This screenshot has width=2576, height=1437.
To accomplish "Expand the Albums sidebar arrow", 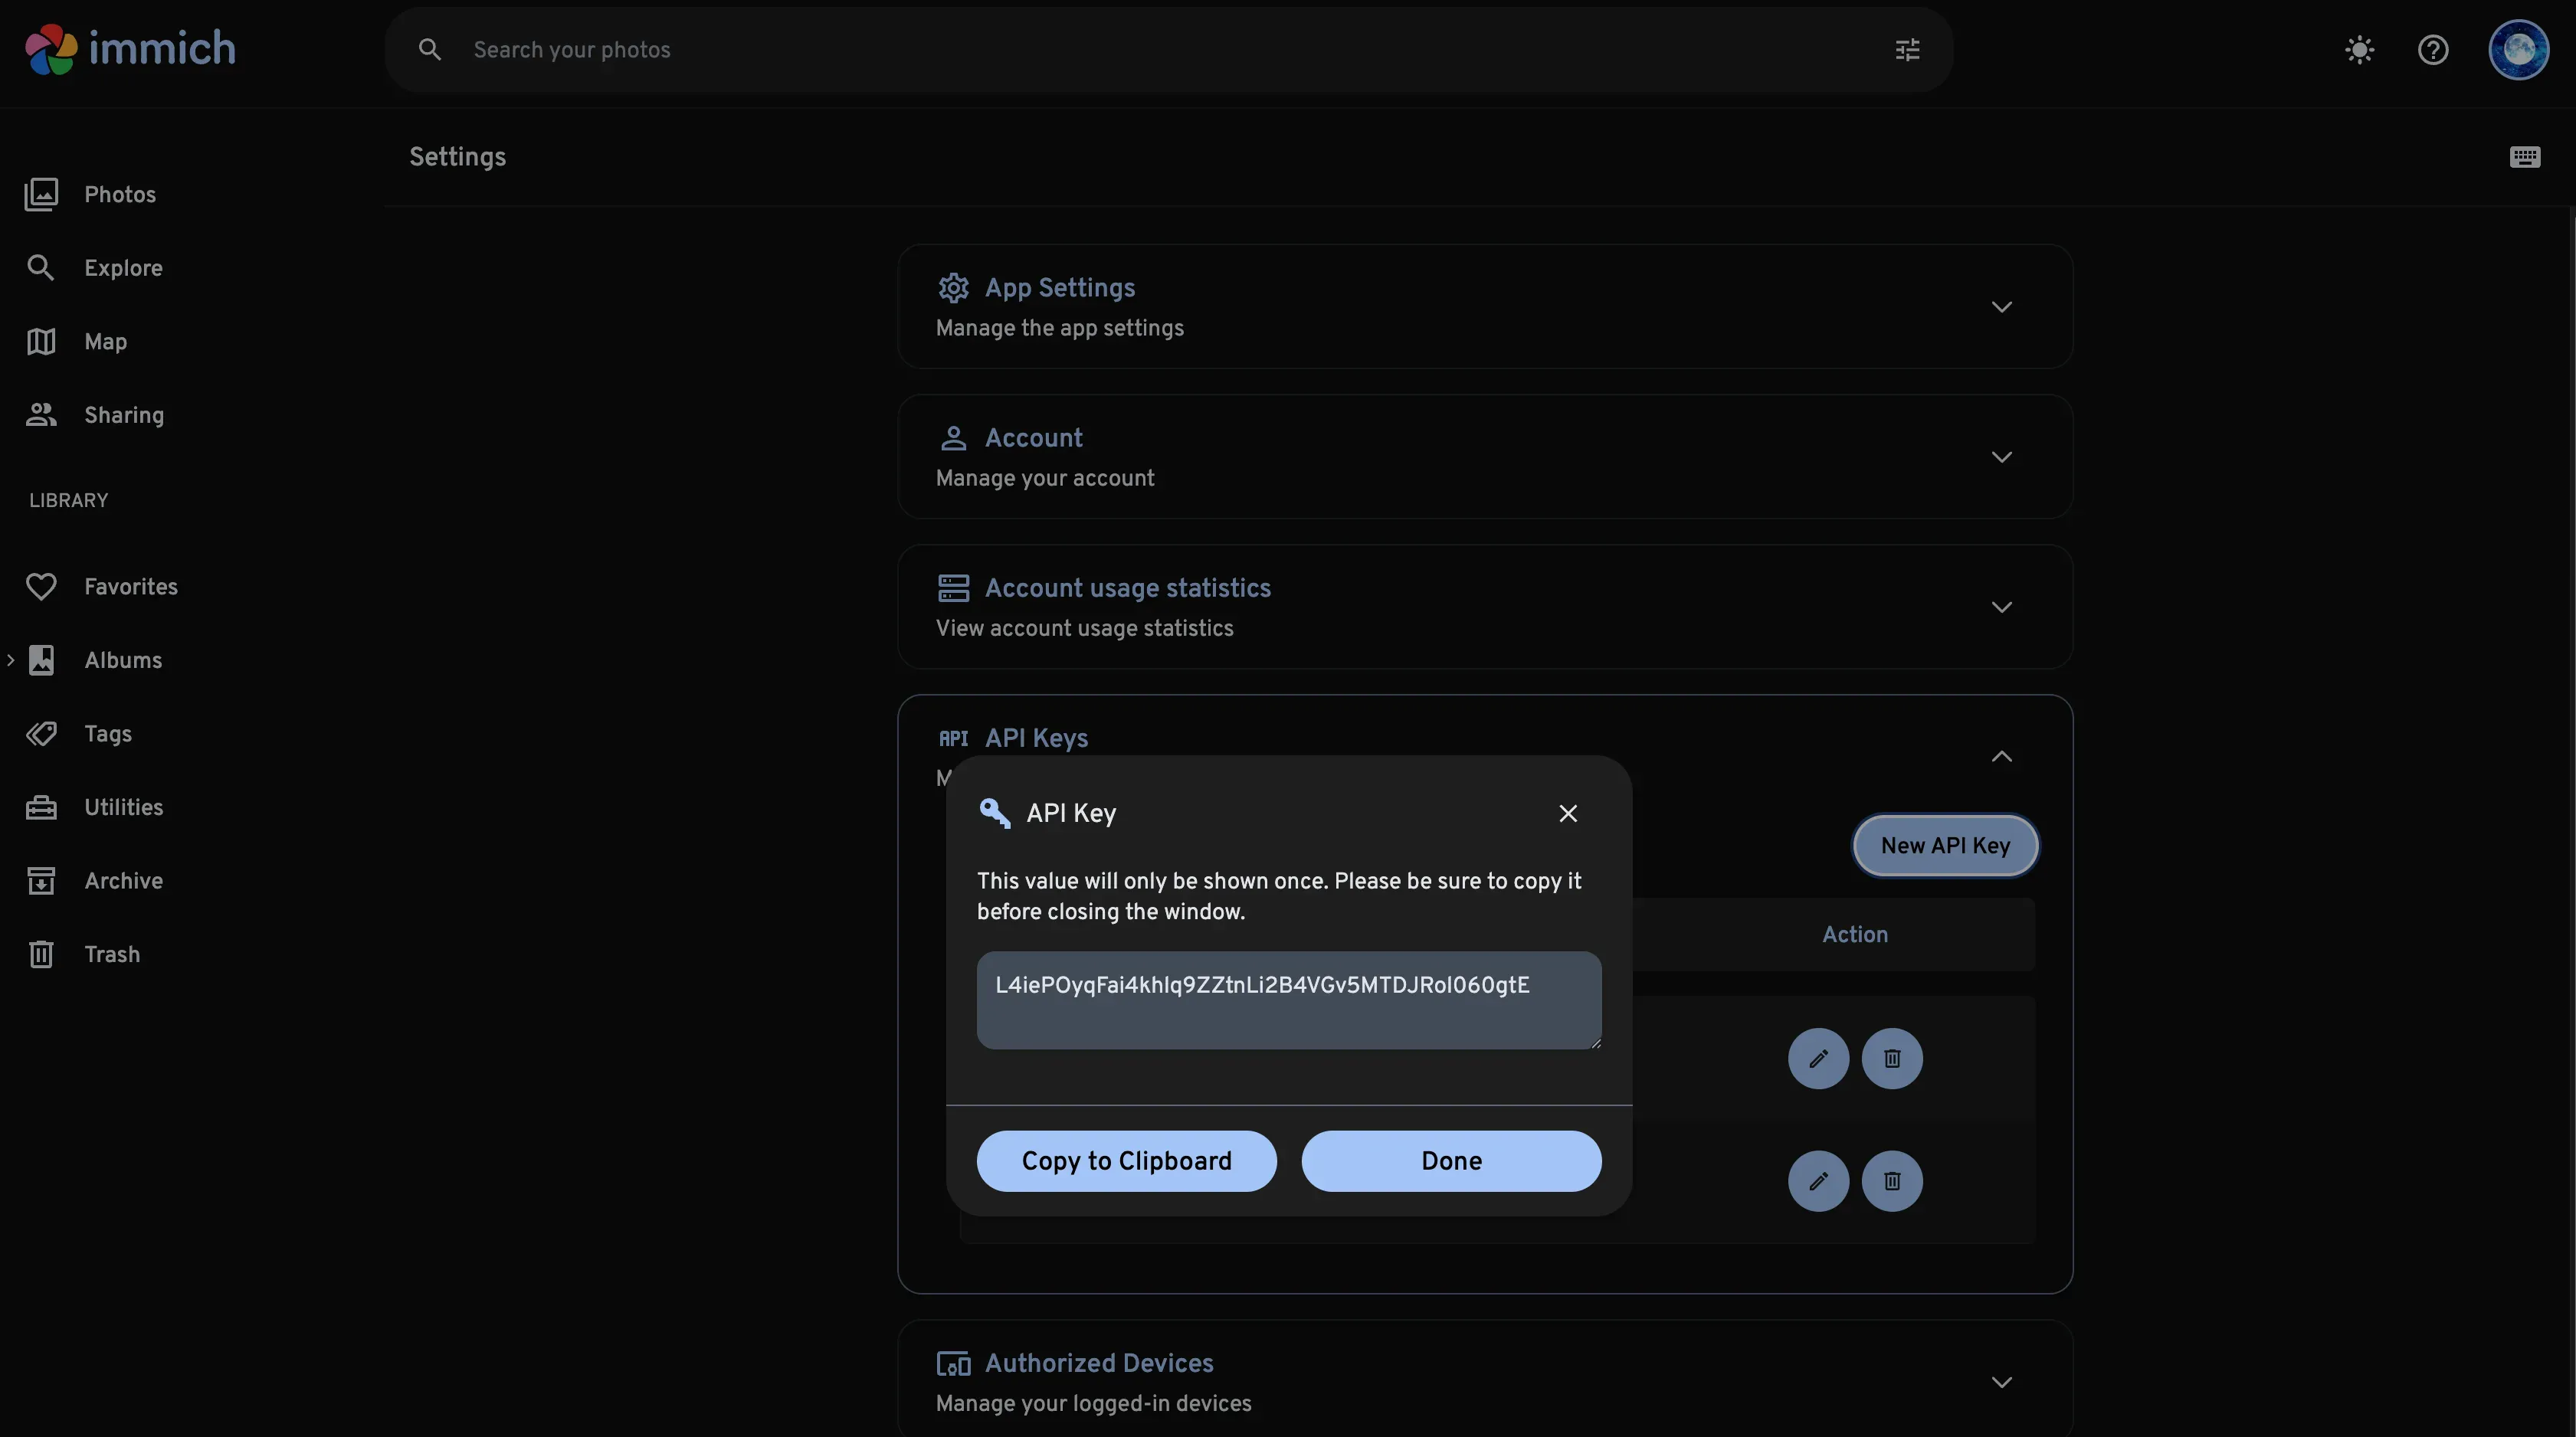I will tap(11, 660).
